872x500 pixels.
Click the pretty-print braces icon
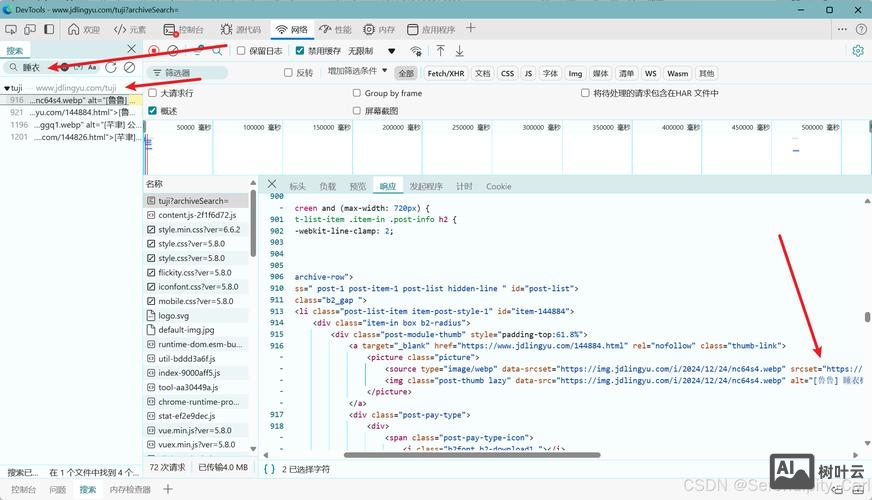click(x=269, y=468)
